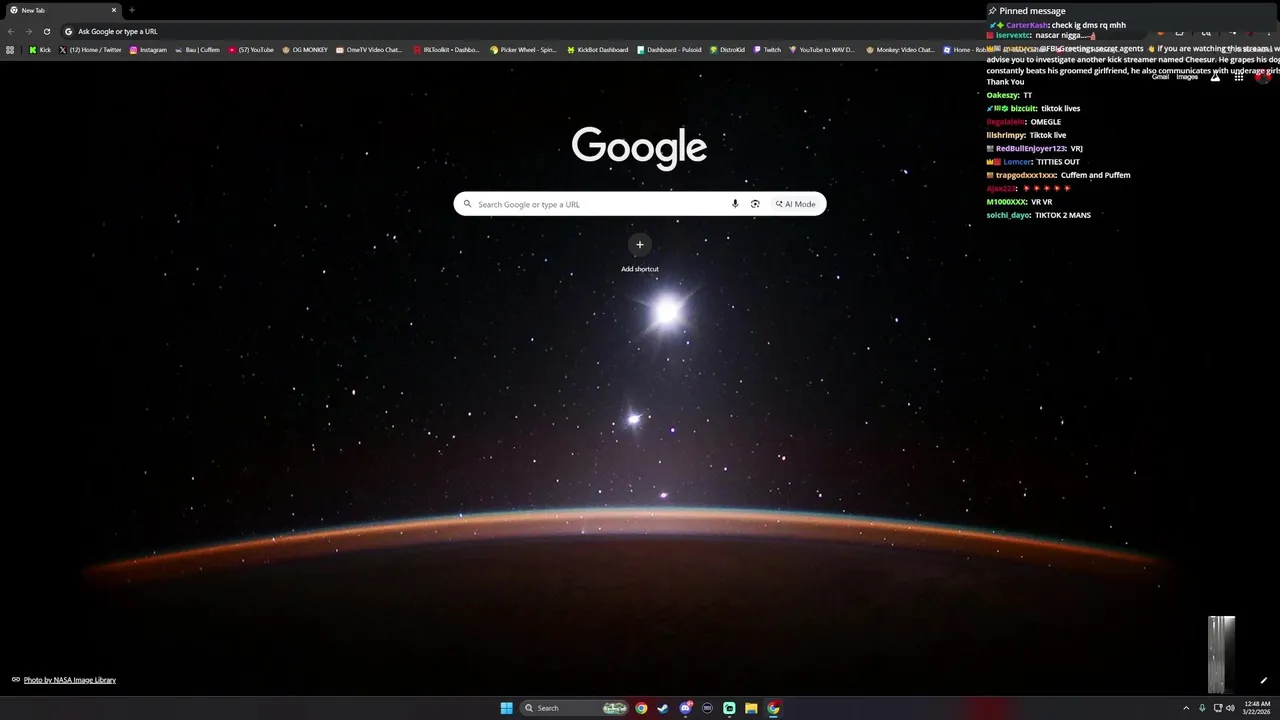
Task: Show hidden system tray icons
Action: pos(1186,708)
